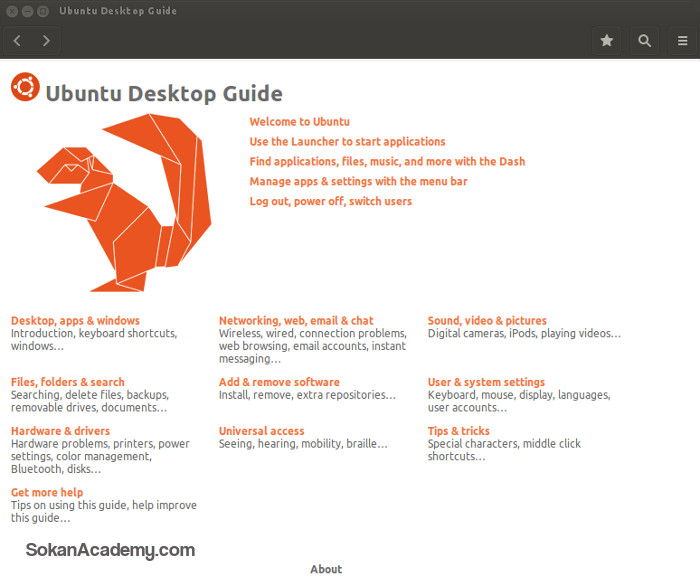Open Hardware & drivers topic
Viewport: 700px width, 586px height.
(60, 431)
